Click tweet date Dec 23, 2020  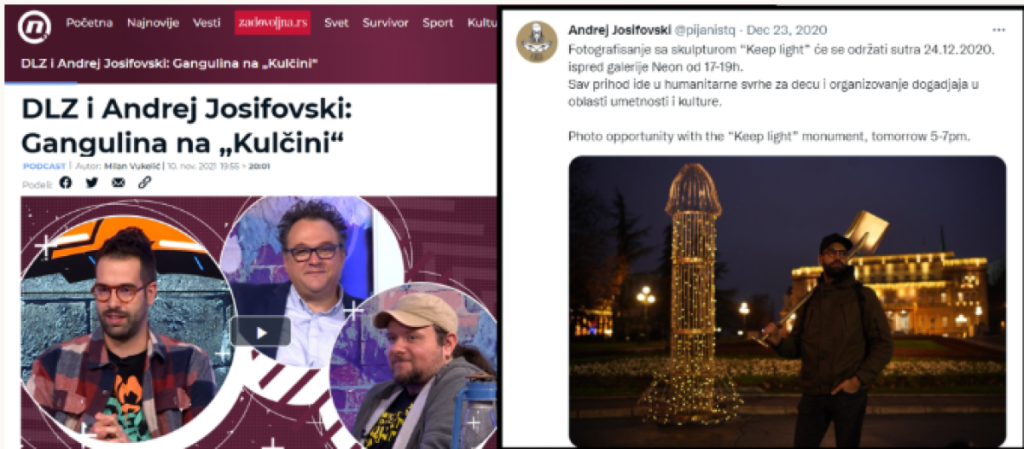pos(787,30)
